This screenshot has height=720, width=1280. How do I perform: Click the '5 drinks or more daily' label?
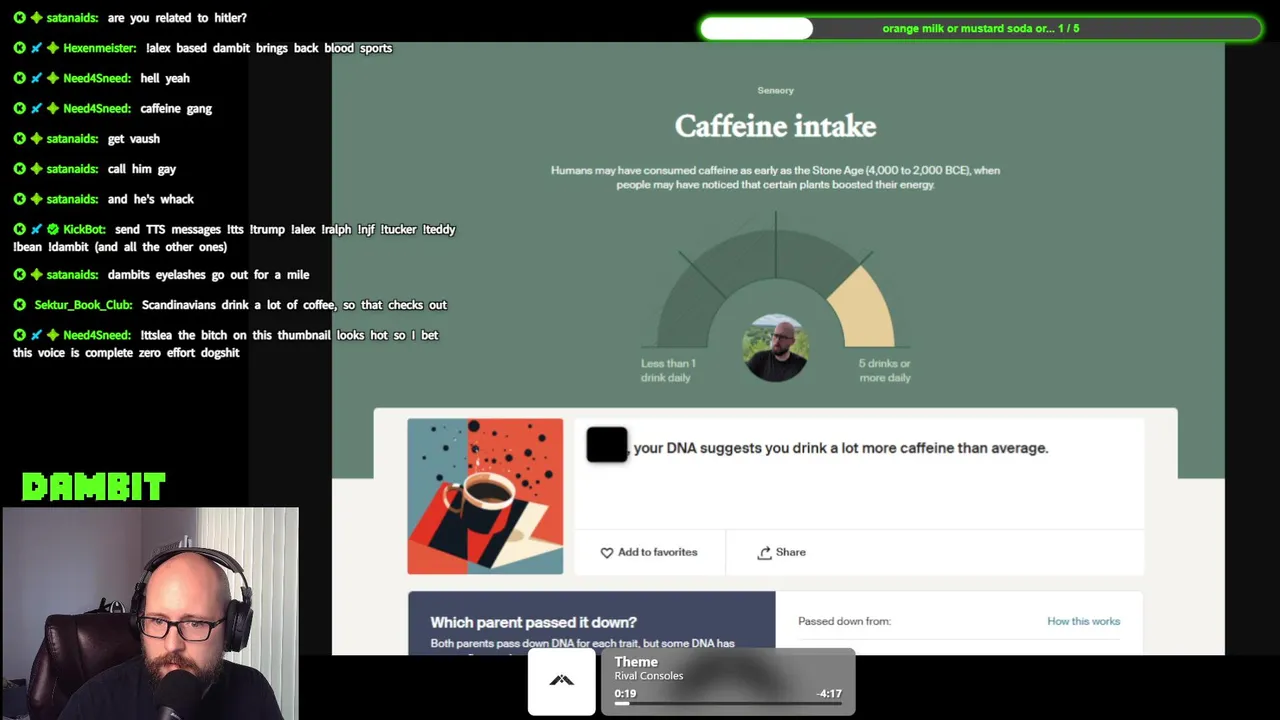(885, 370)
